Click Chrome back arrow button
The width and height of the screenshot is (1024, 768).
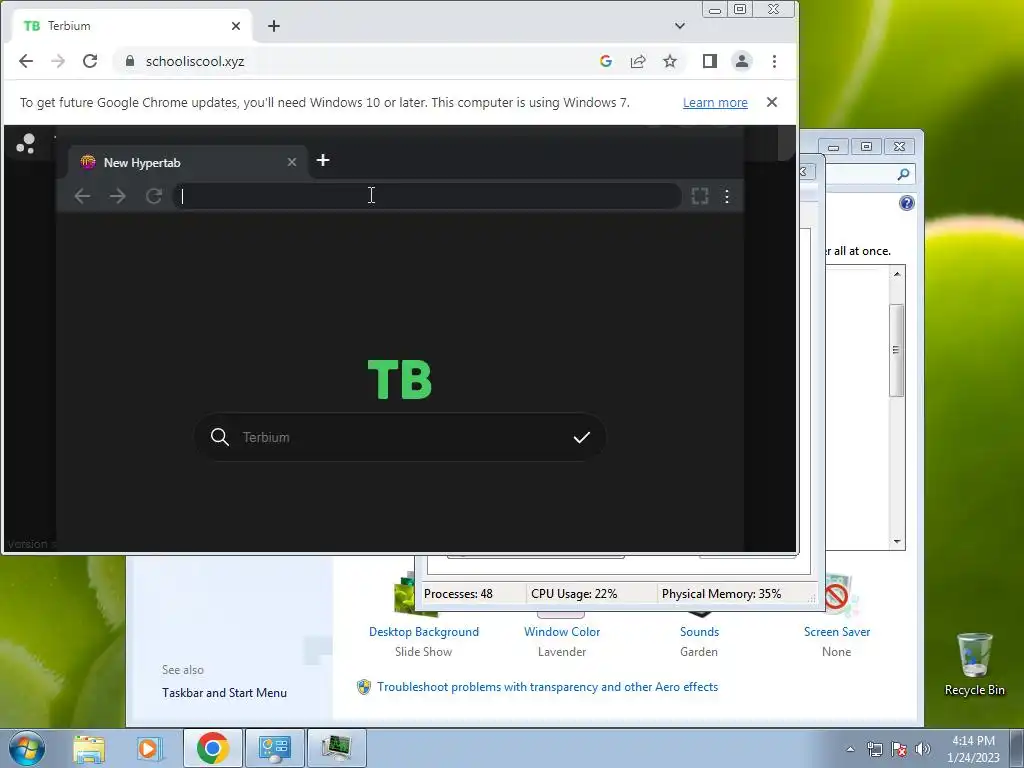pyautogui.click(x=26, y=61)
